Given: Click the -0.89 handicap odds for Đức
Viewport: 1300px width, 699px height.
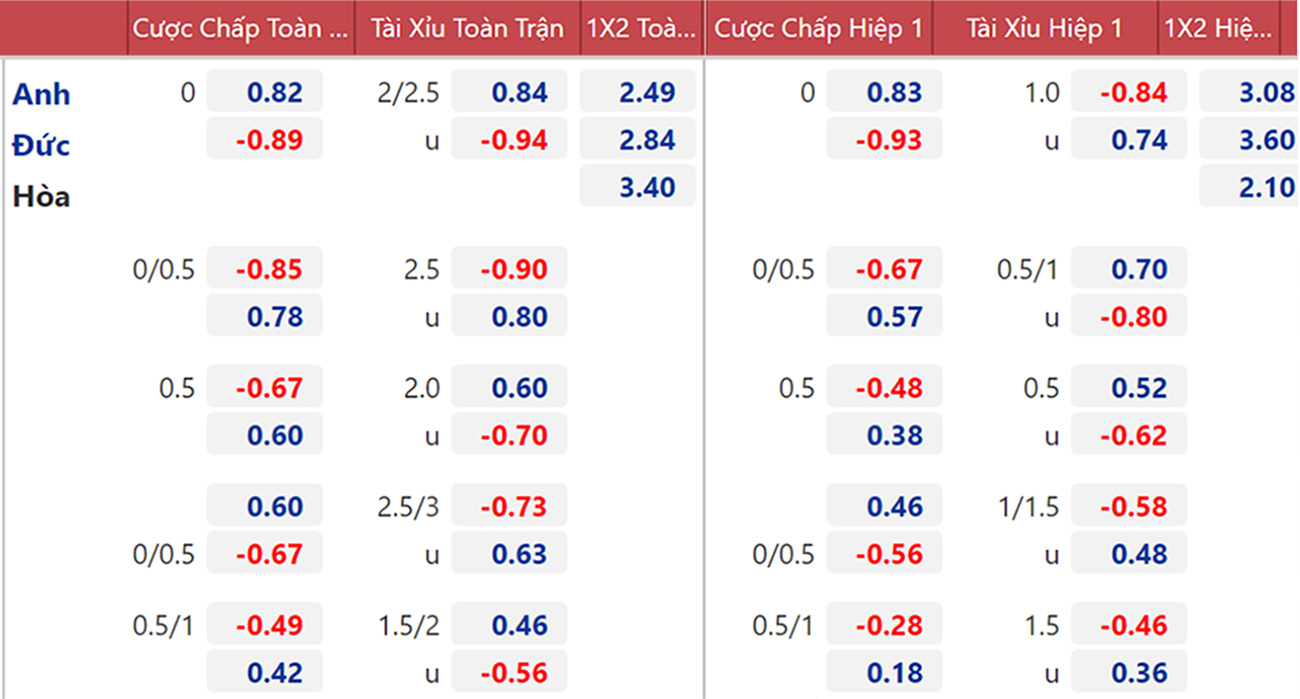Looking at the screenshot, I should pyautogui.click(x=265, y=140).
